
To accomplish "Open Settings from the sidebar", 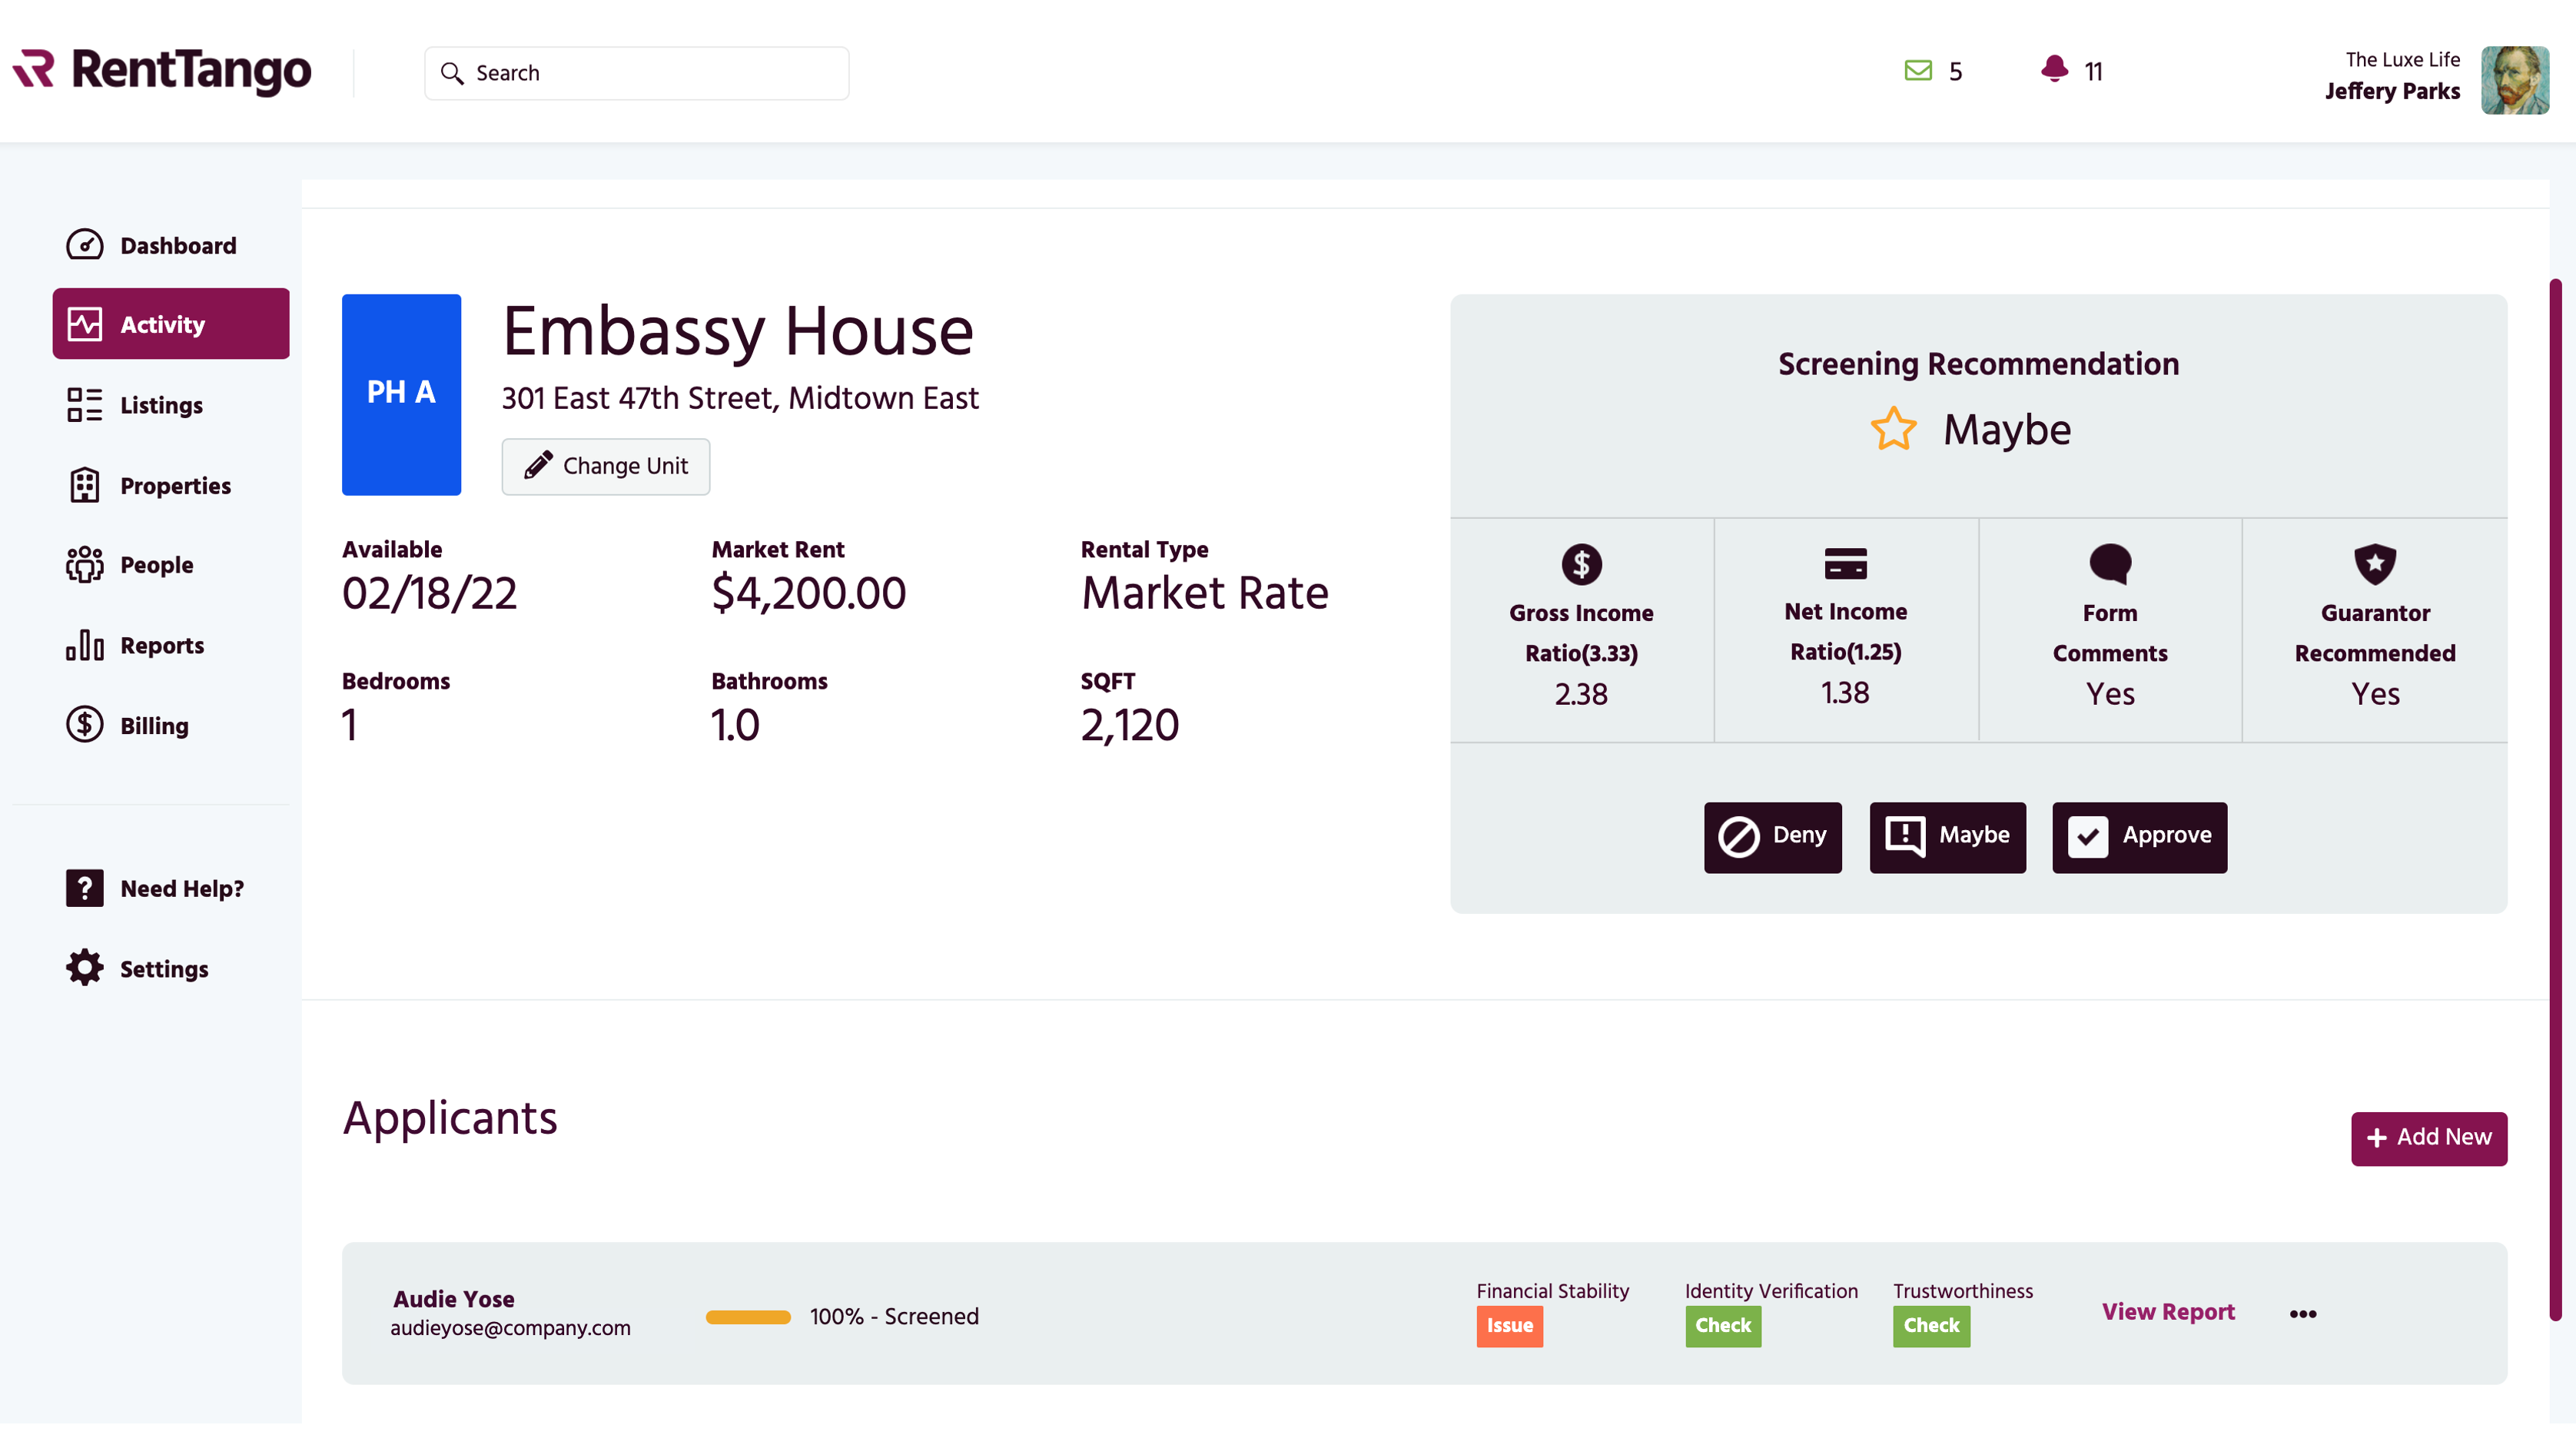I will 163,968.
